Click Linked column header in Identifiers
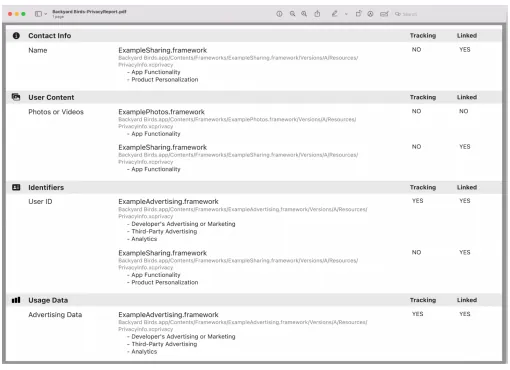This screenshot has height=370, width=510. [467, 187]
